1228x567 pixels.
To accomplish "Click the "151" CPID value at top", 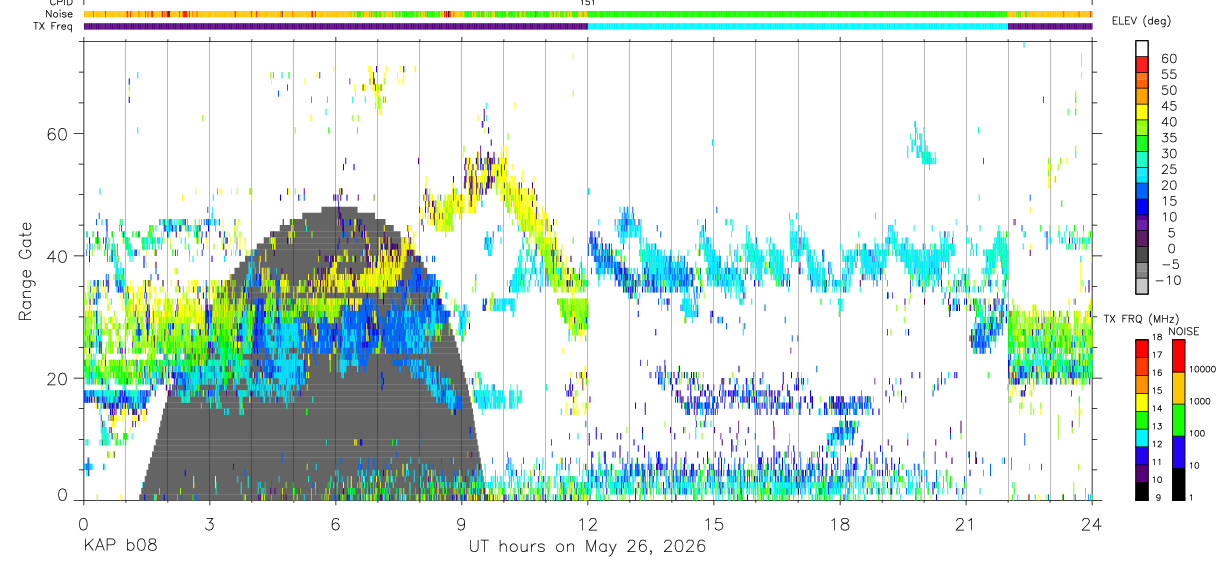I will pyautogui.click(x=588, y=3).
